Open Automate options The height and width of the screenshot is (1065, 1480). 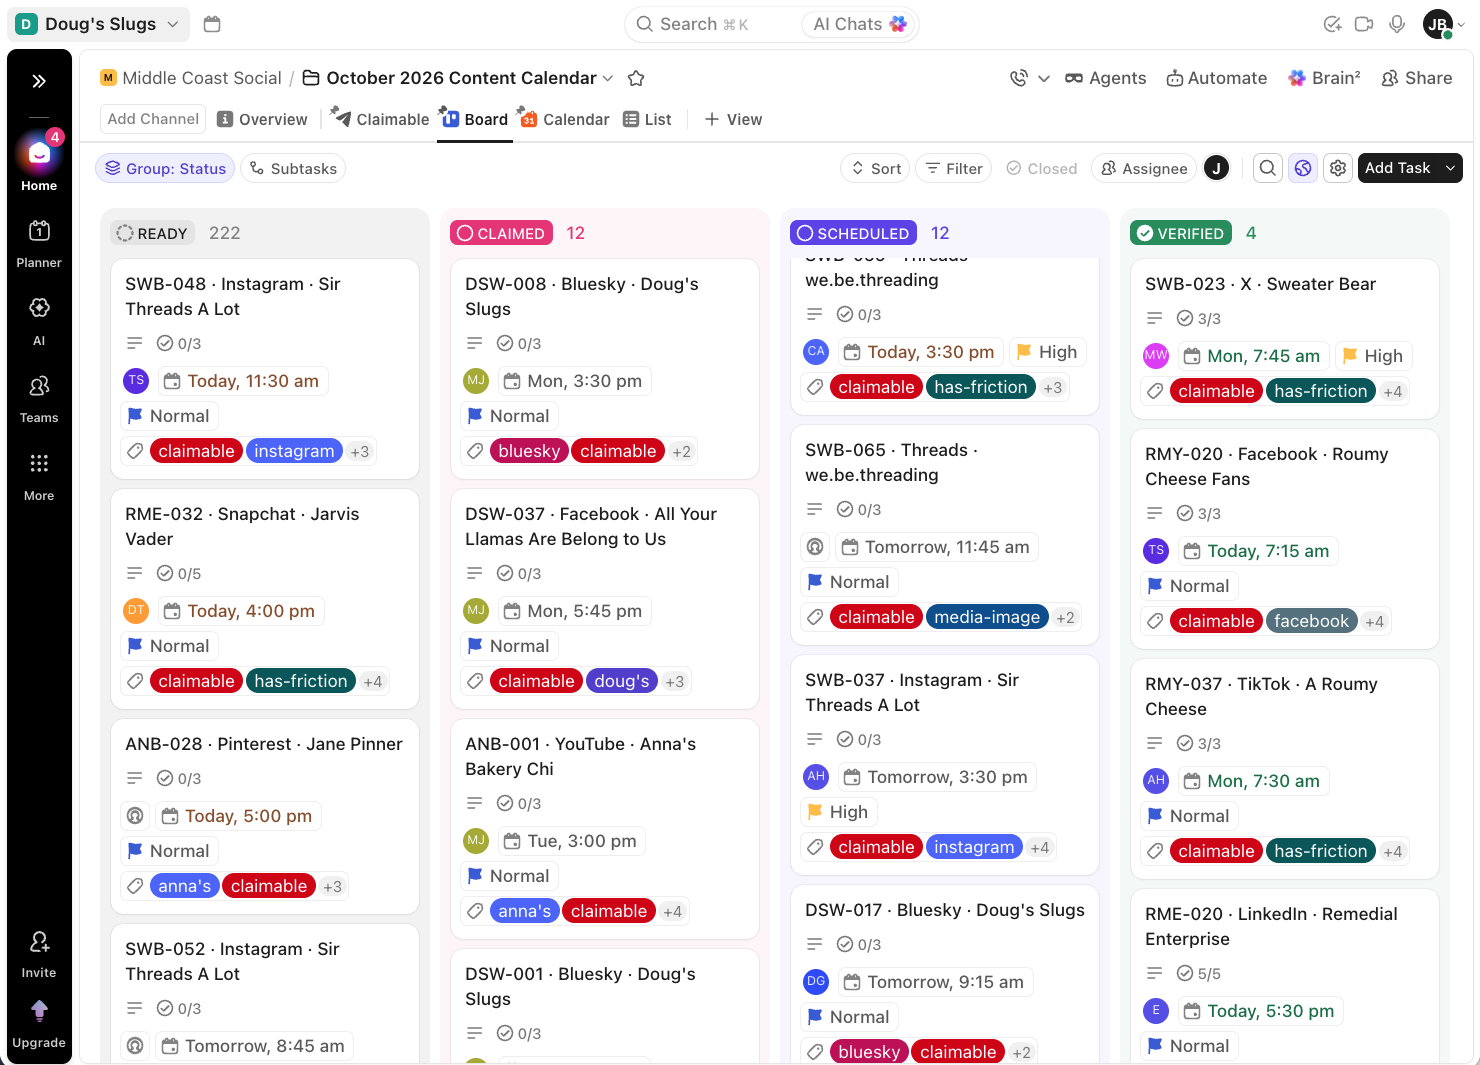tap(1217, 78)
